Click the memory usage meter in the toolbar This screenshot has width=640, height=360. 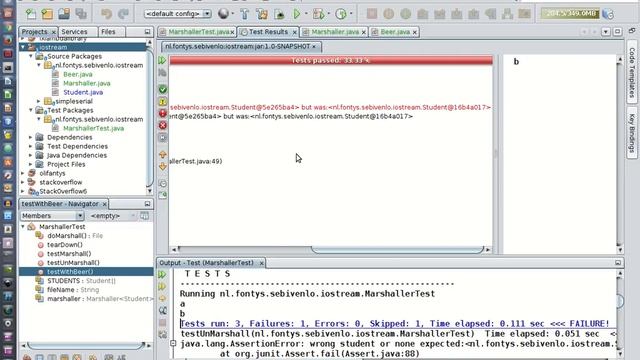570,13
